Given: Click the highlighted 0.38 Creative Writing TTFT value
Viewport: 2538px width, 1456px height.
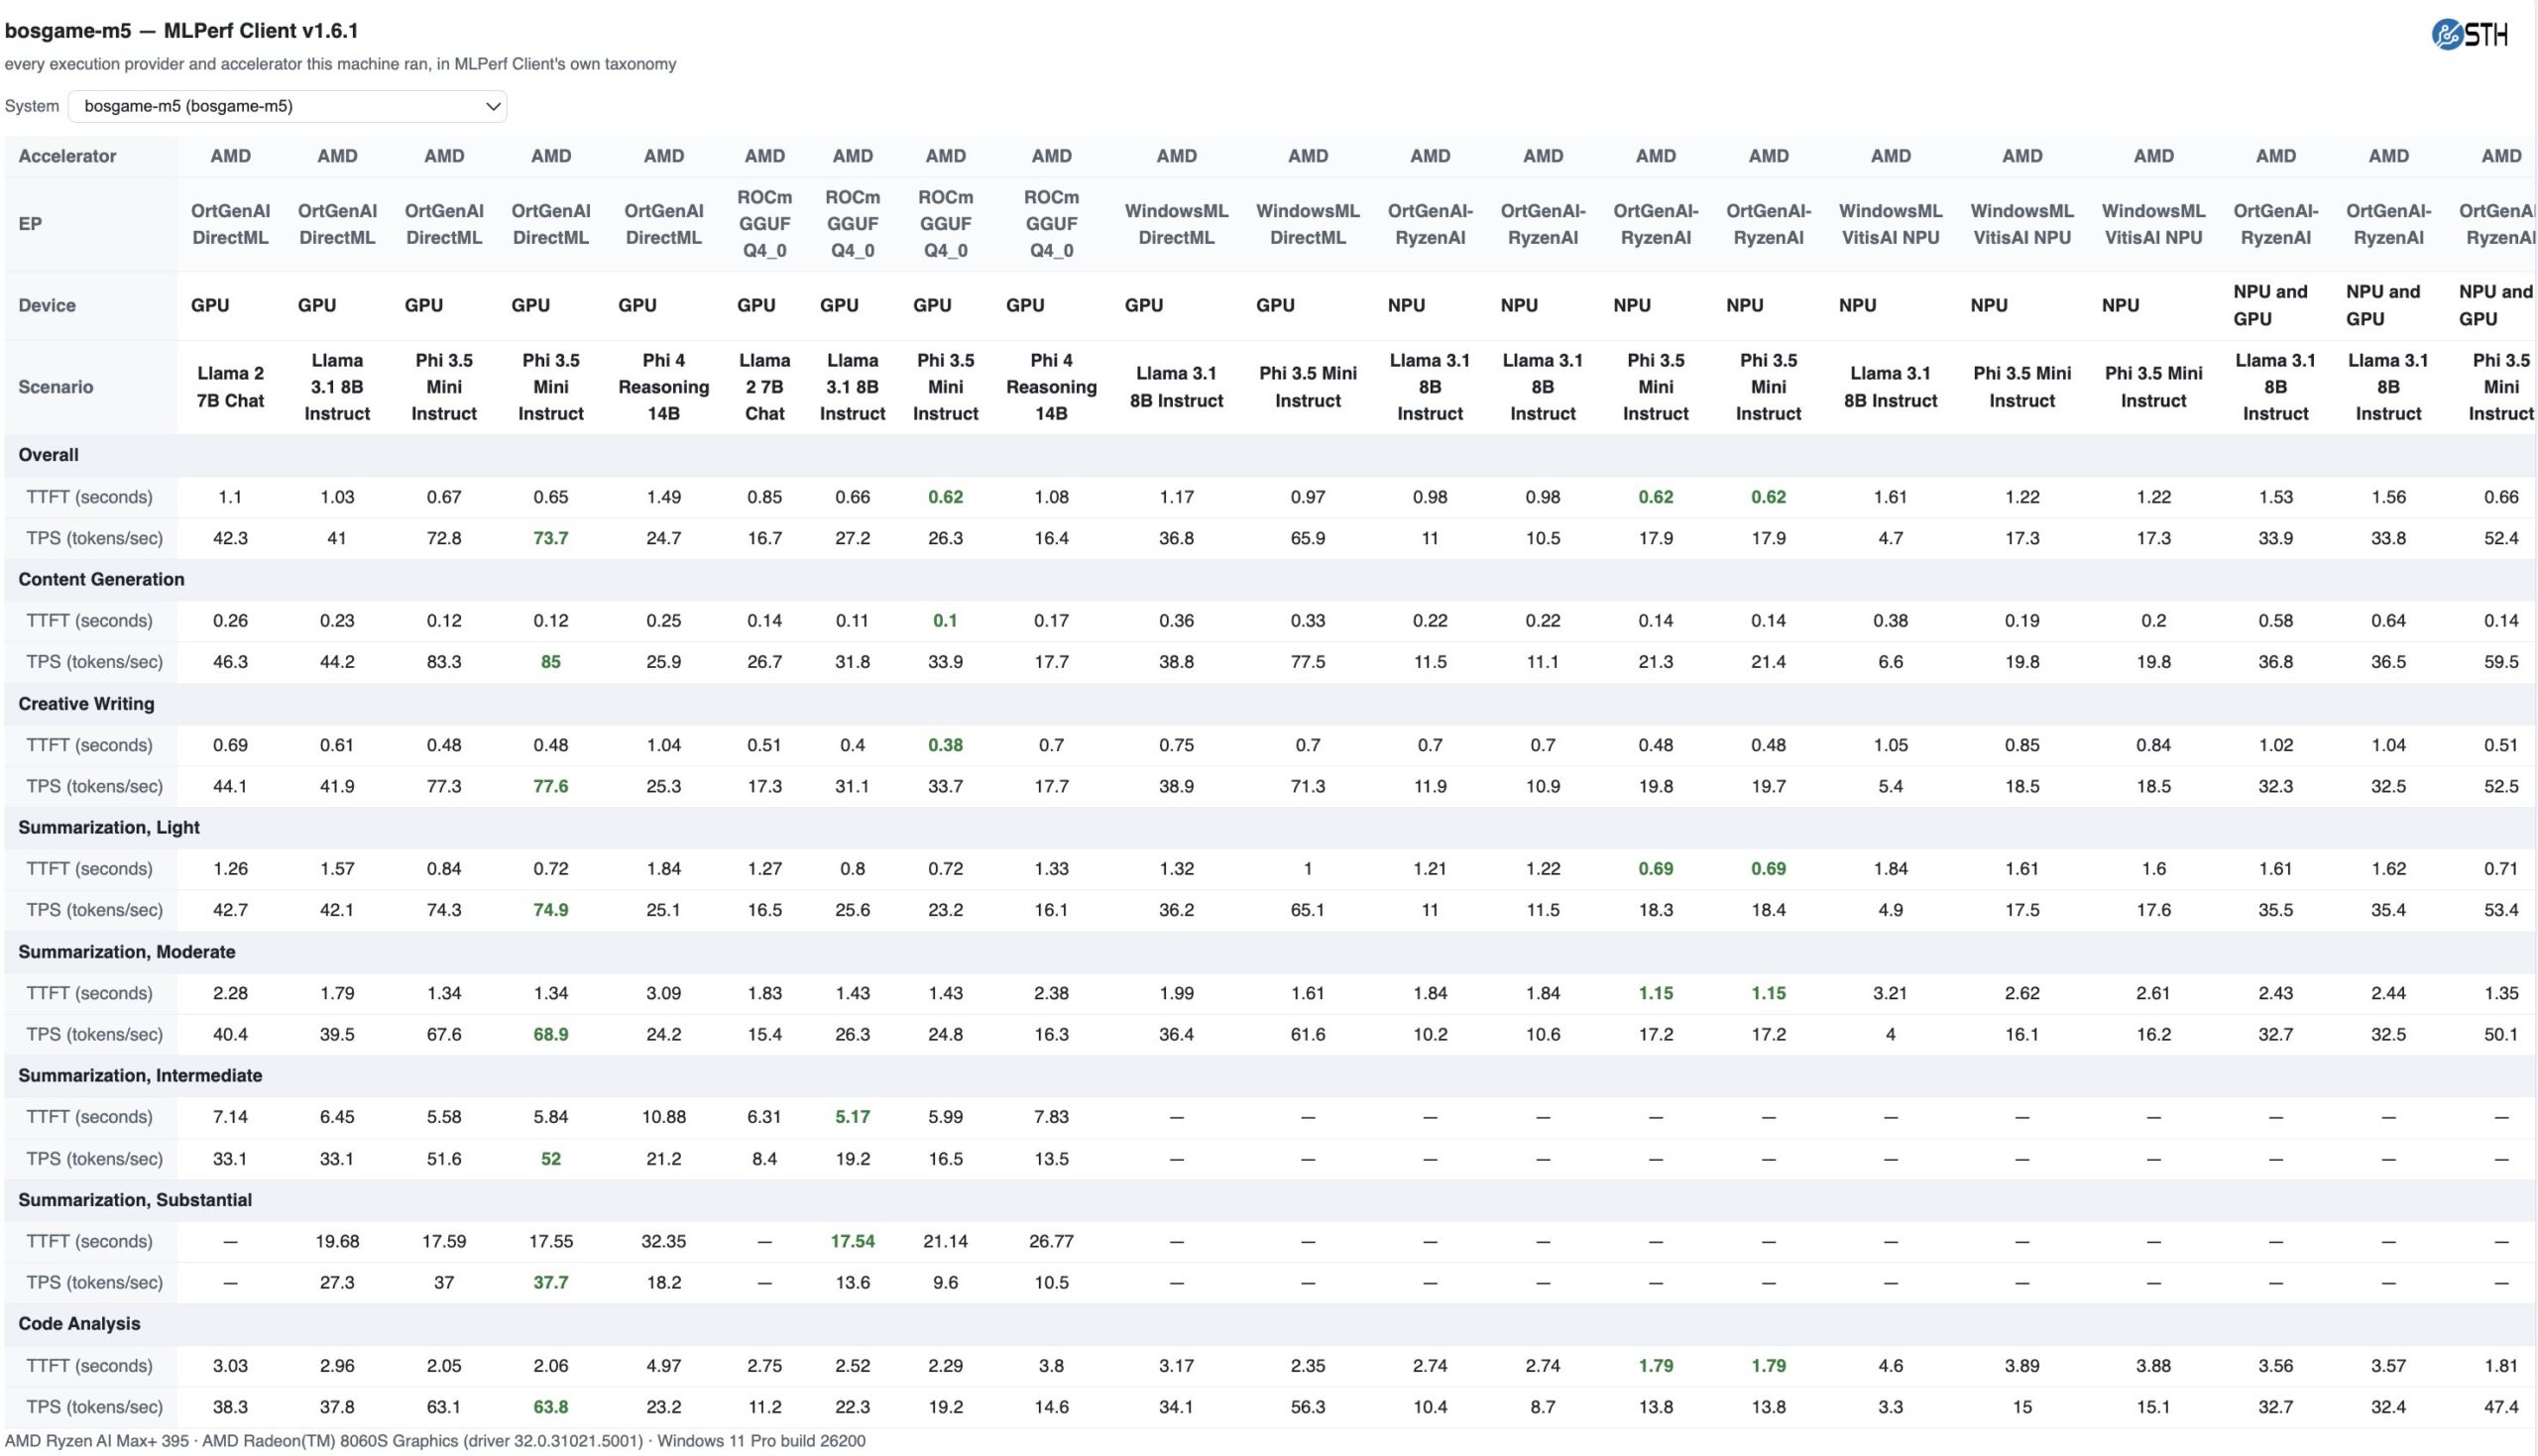Looking at the screenshot, I should (x=945, y=745).
